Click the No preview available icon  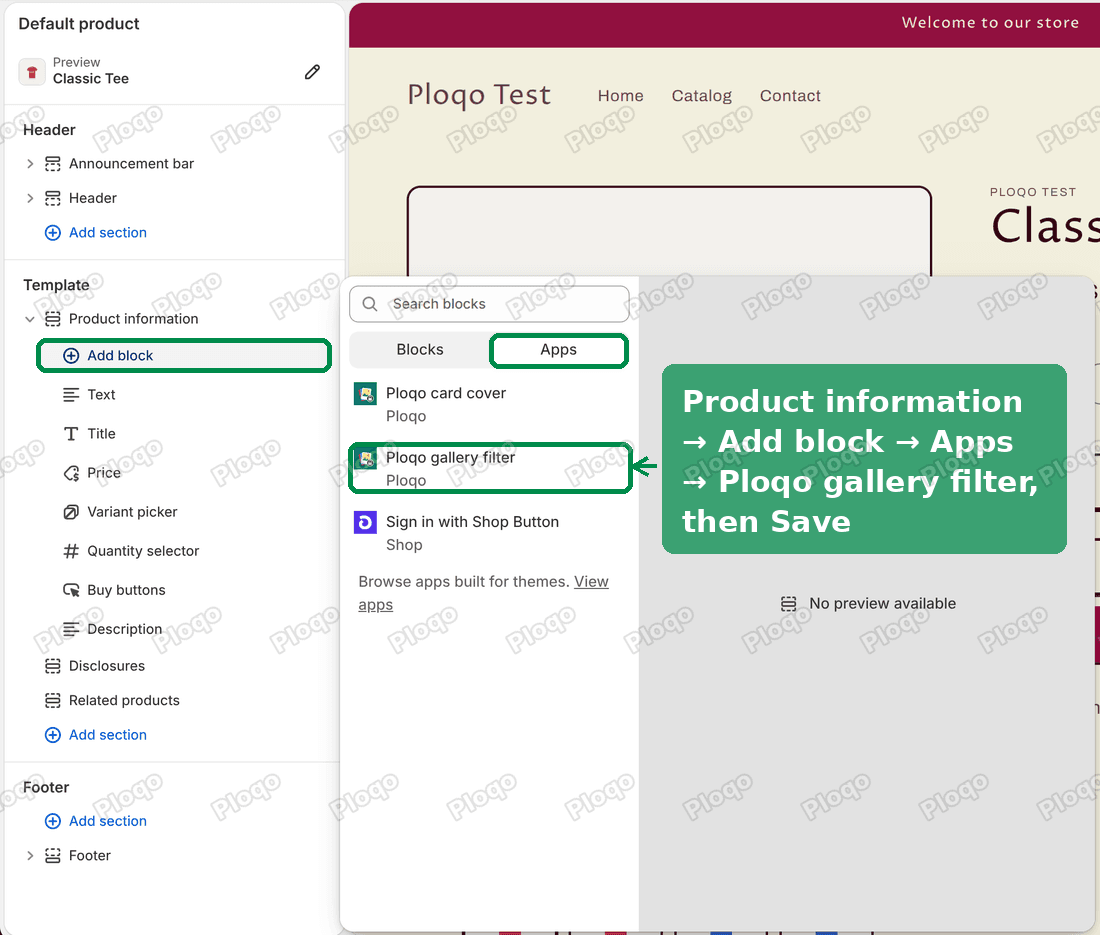[789, 604]
